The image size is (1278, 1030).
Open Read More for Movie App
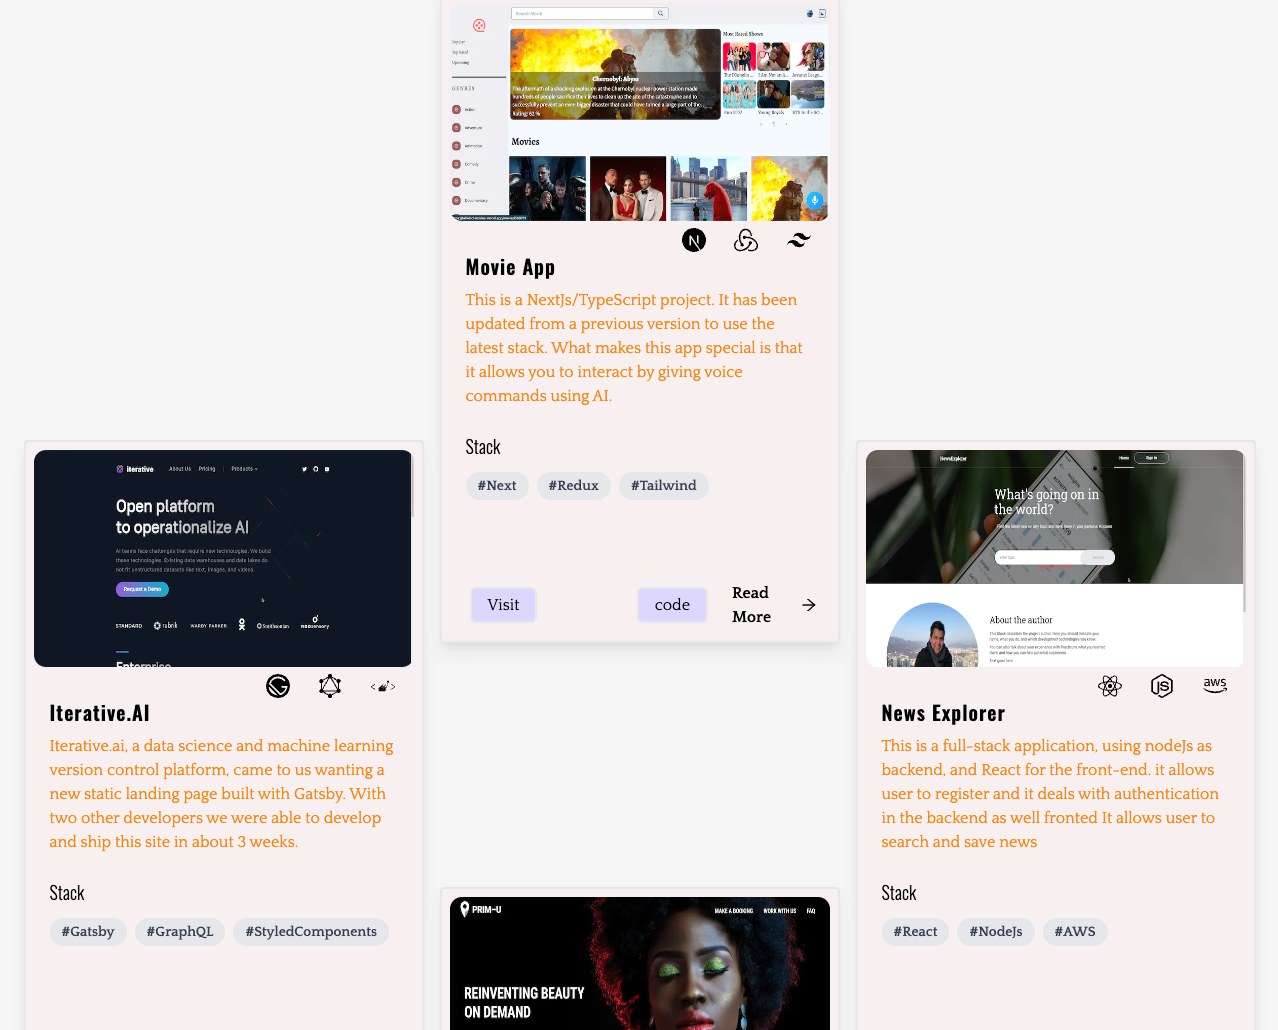pyautogui.click(x=773, y=605)
